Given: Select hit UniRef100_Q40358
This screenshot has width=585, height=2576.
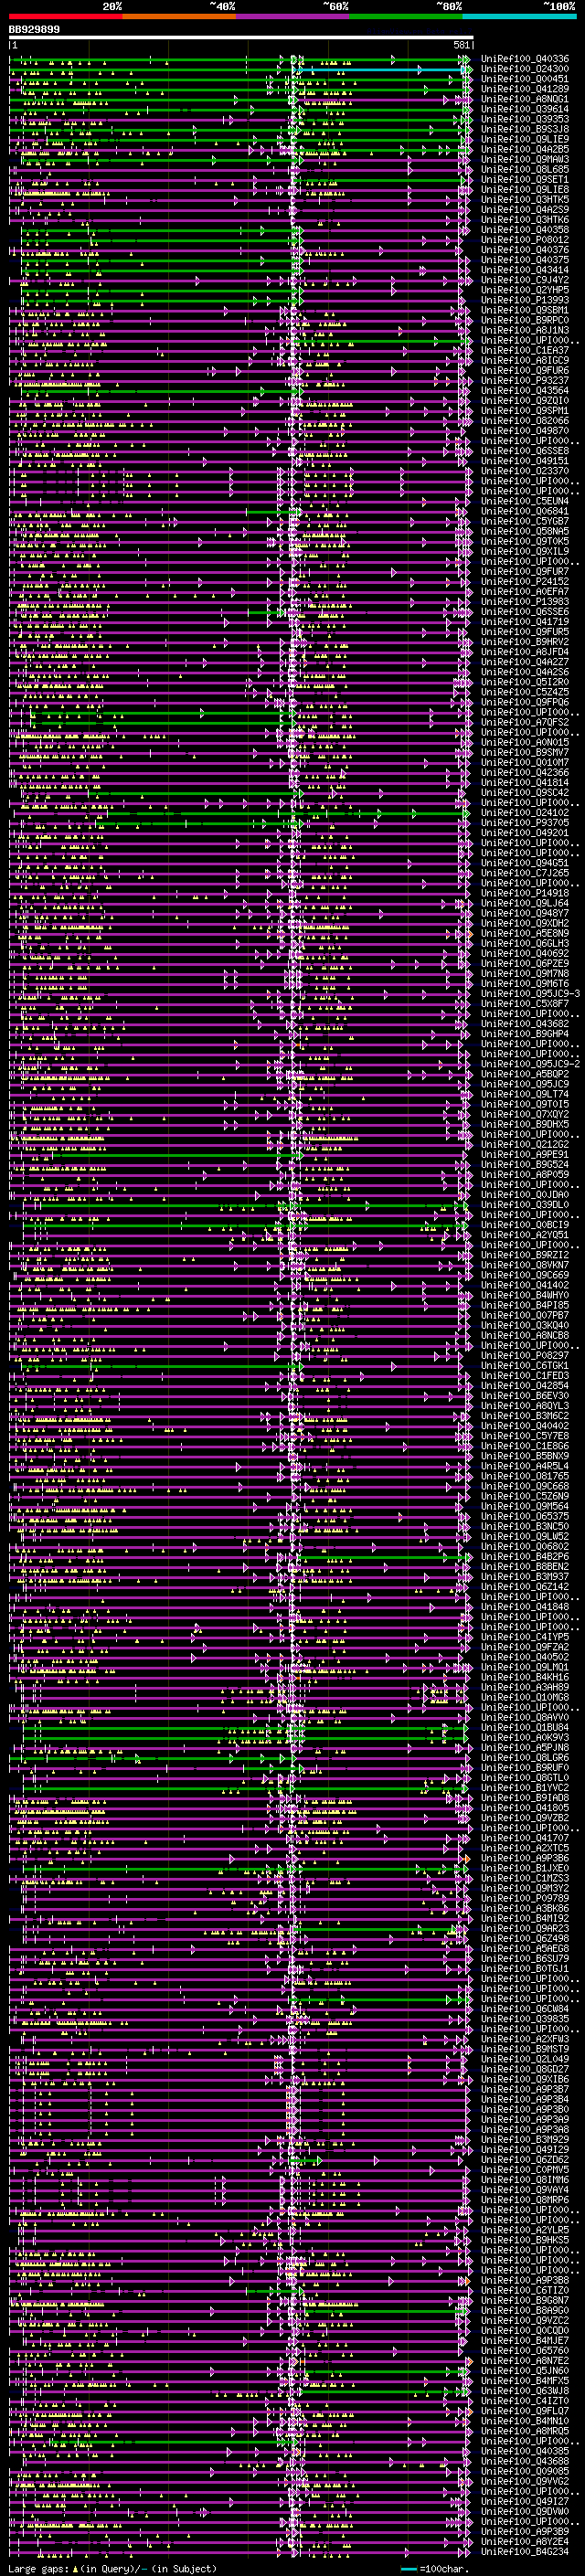Looking at the screenshot, I should point(525,230).
